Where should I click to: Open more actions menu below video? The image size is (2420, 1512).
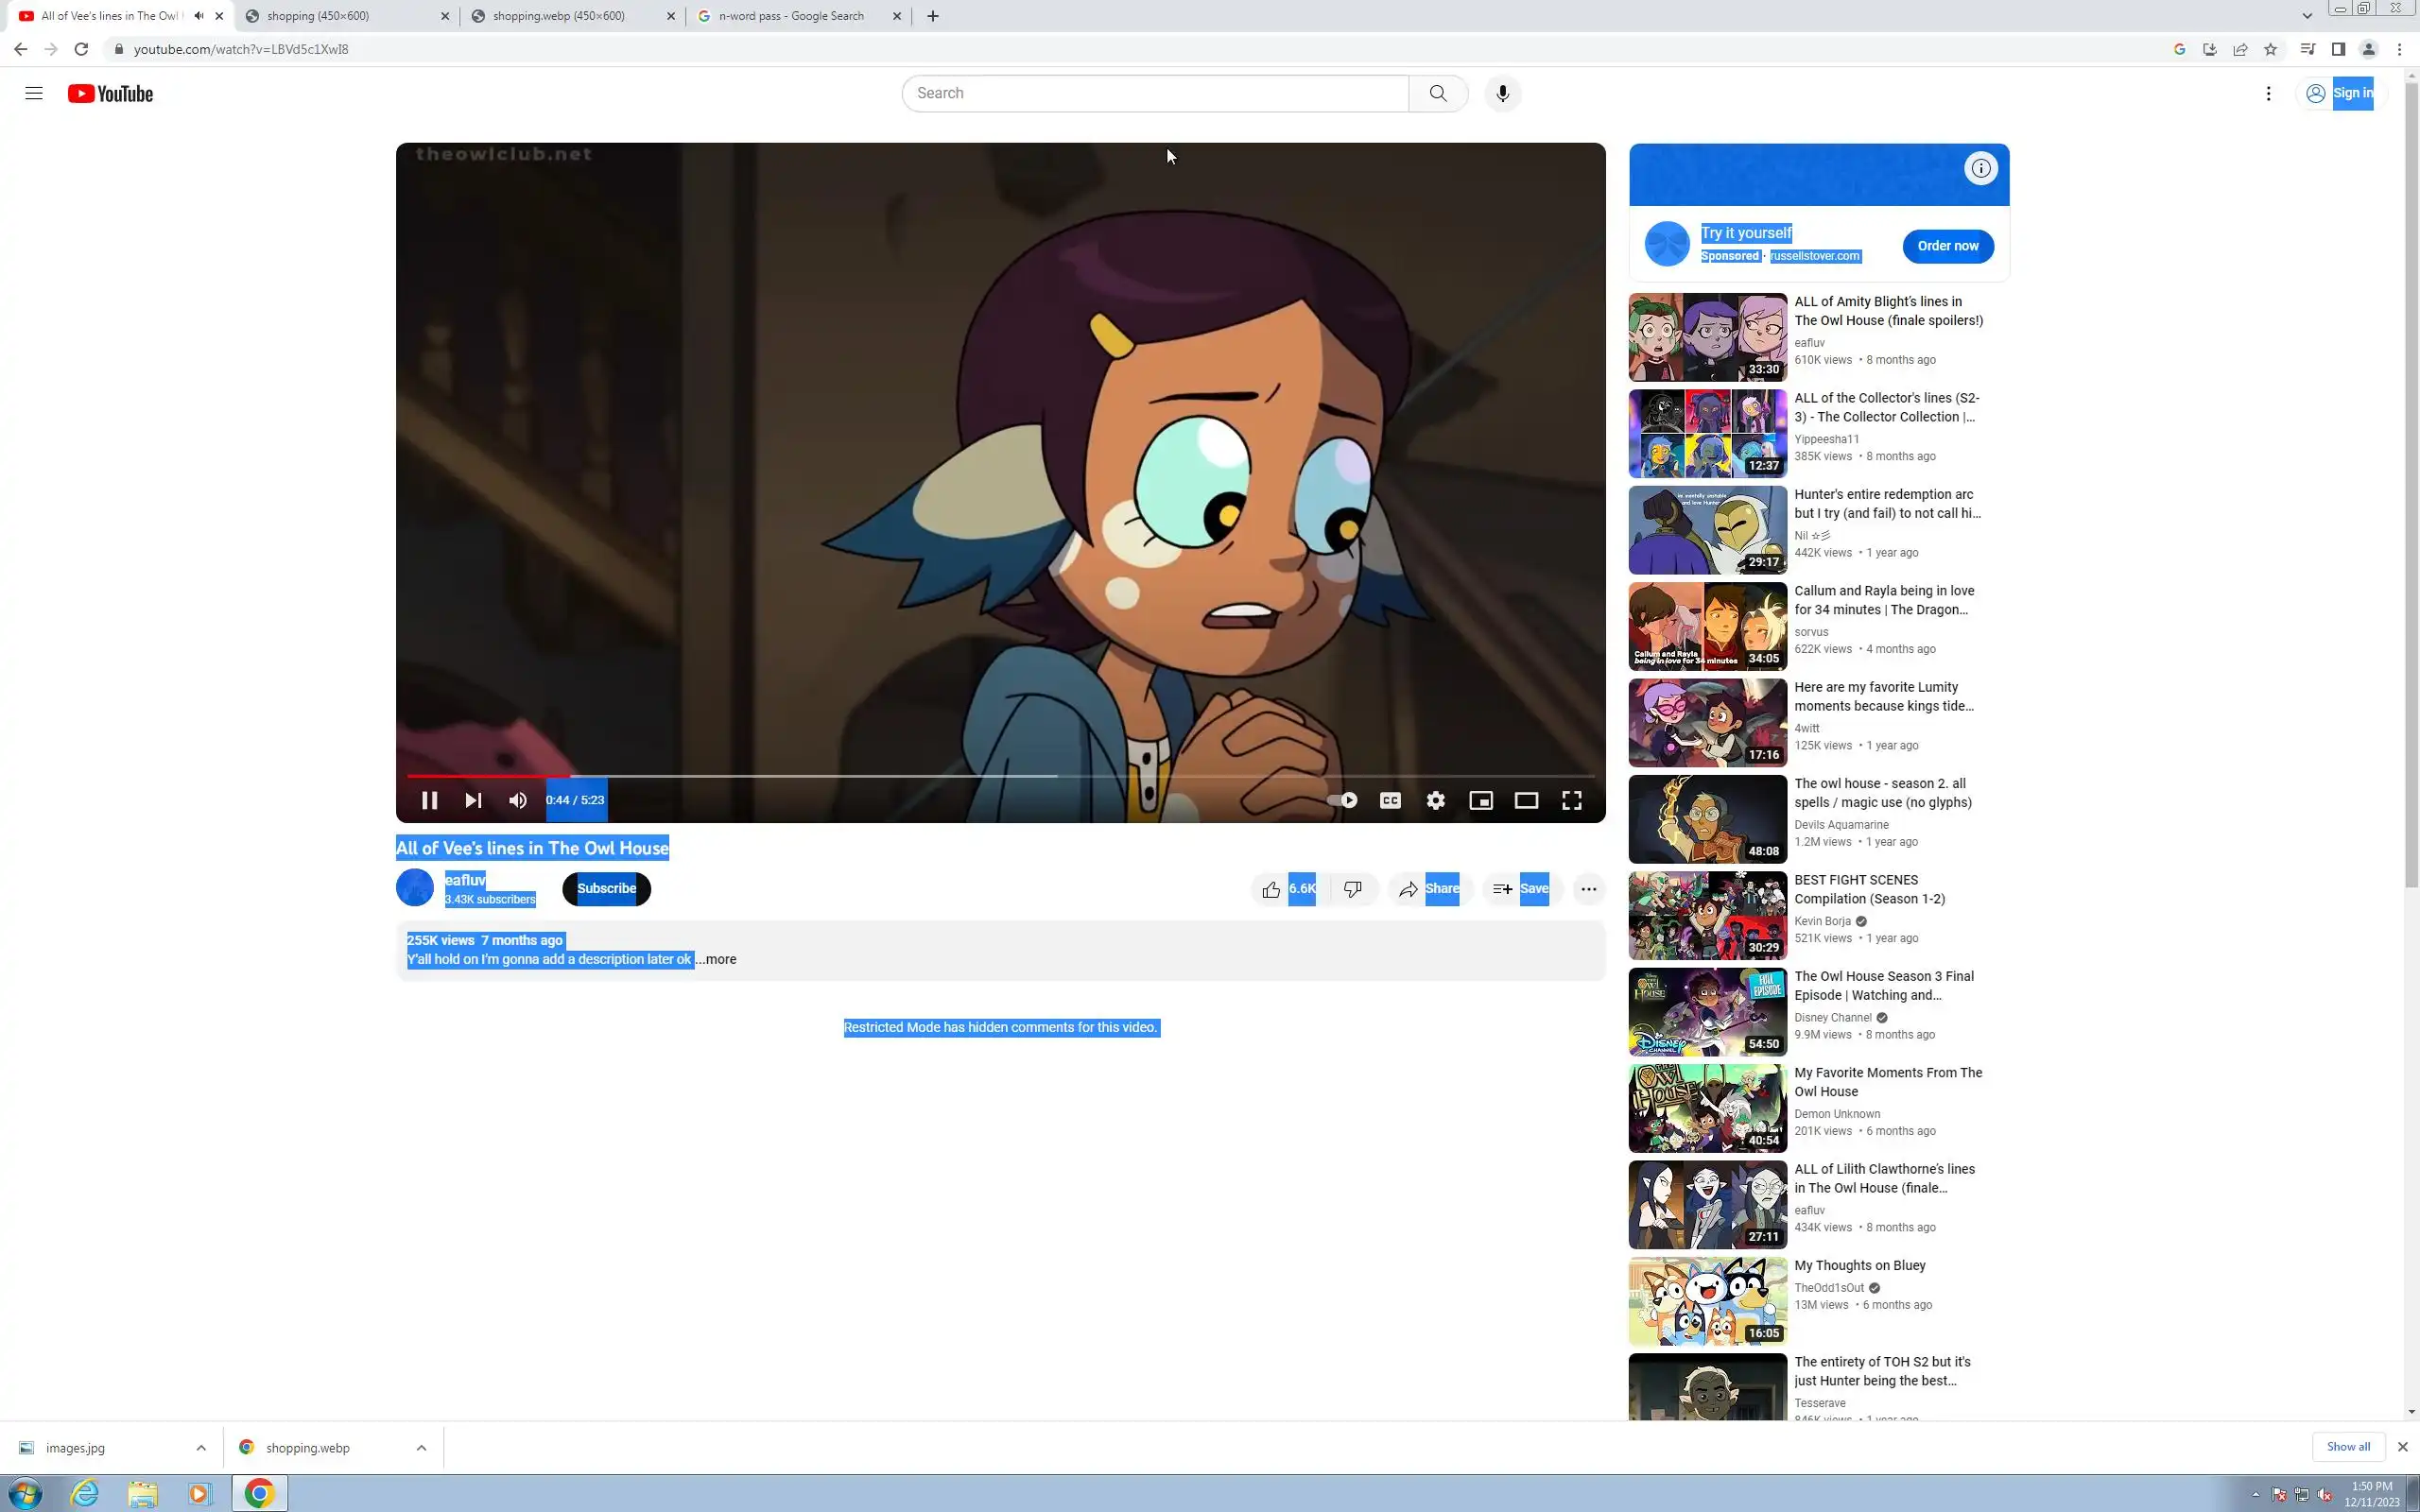[x=1588, y=889]
